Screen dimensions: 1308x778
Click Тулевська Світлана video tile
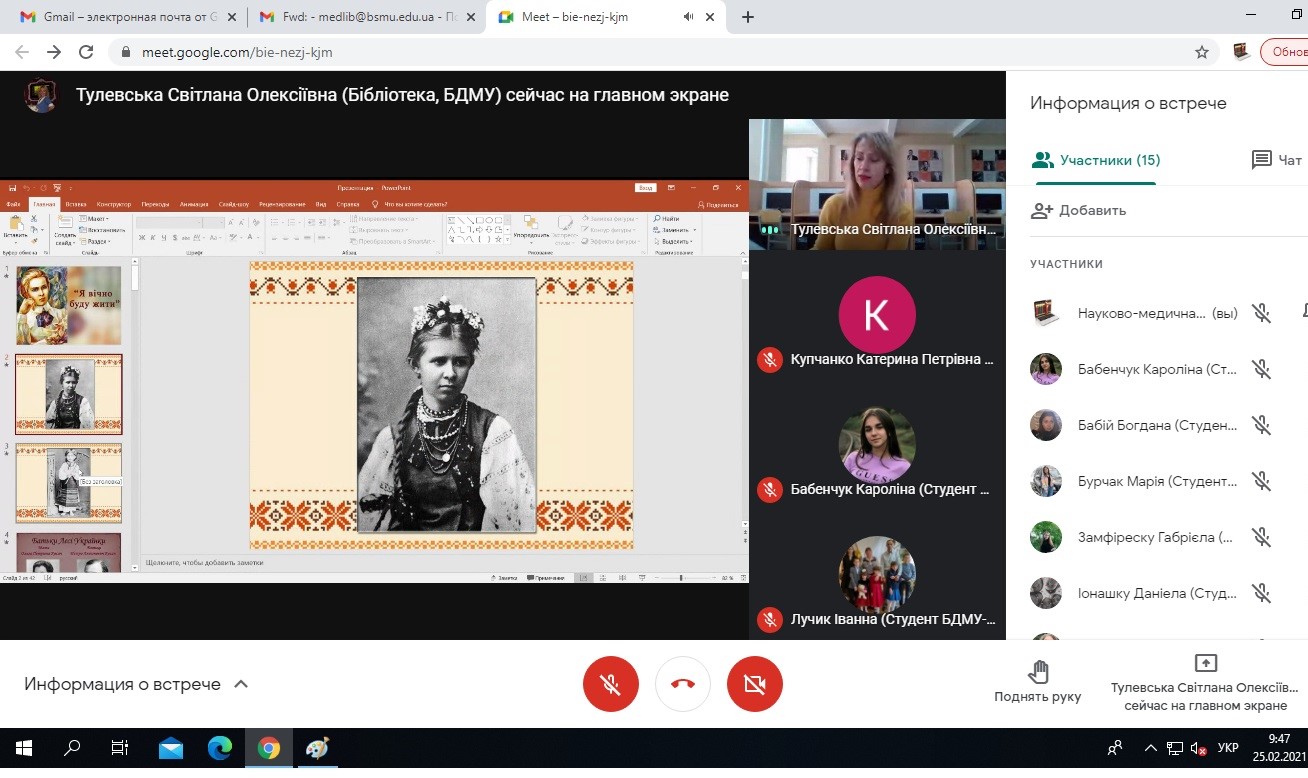click(x=877, y=184)
